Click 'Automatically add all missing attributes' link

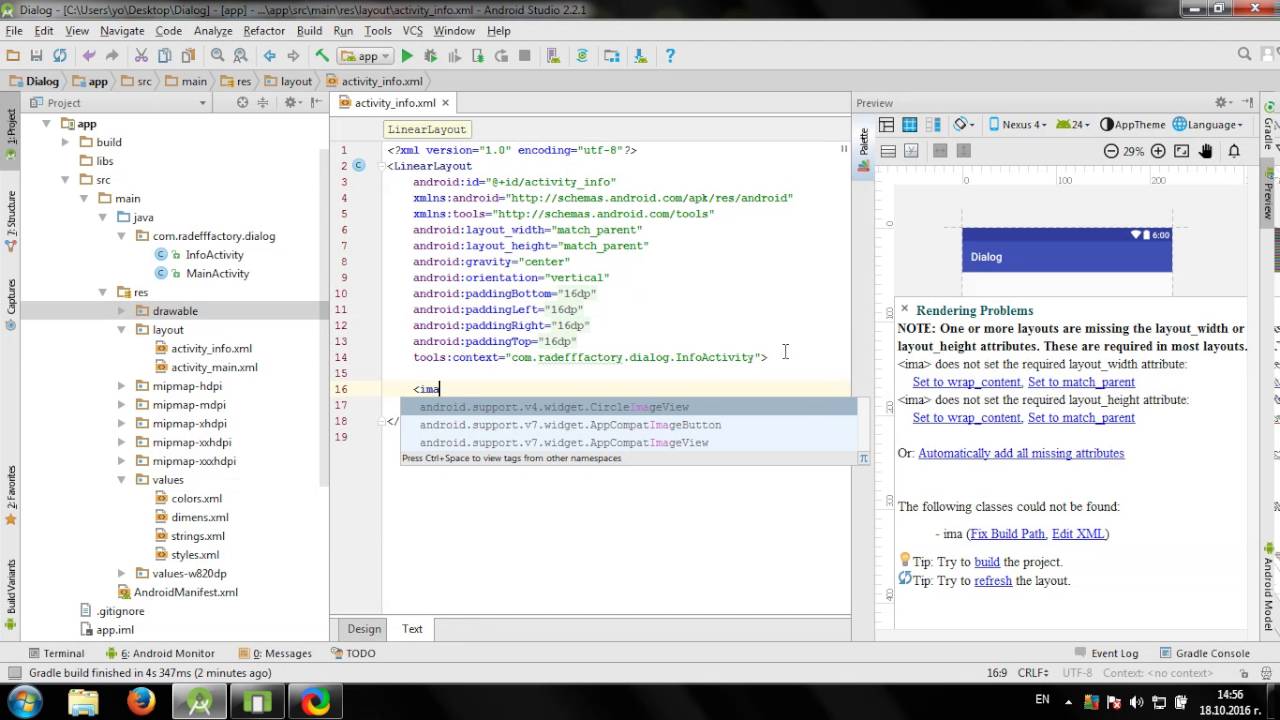coord(1021,453)
